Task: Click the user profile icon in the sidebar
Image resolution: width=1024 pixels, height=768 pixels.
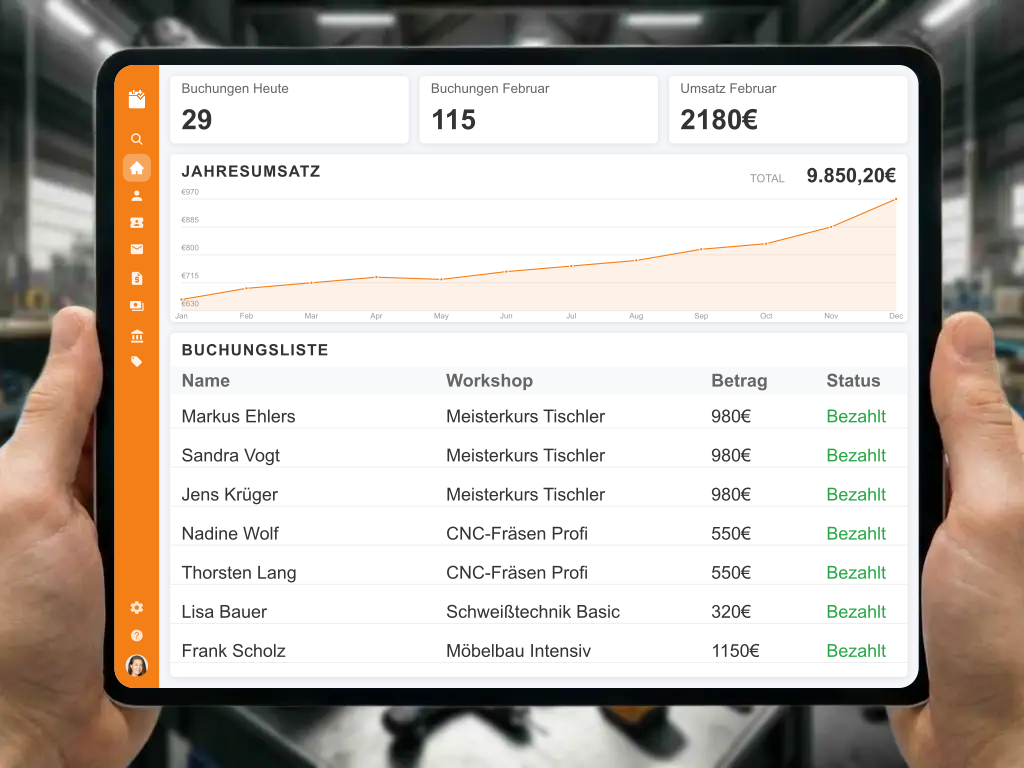Action: 136,195
